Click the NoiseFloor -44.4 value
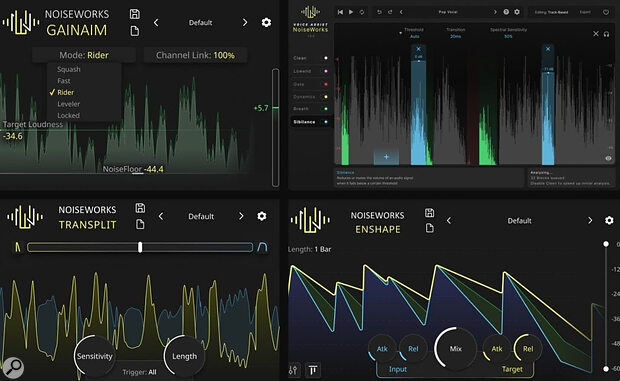620x381 pixels. click(x=153, y=169)
